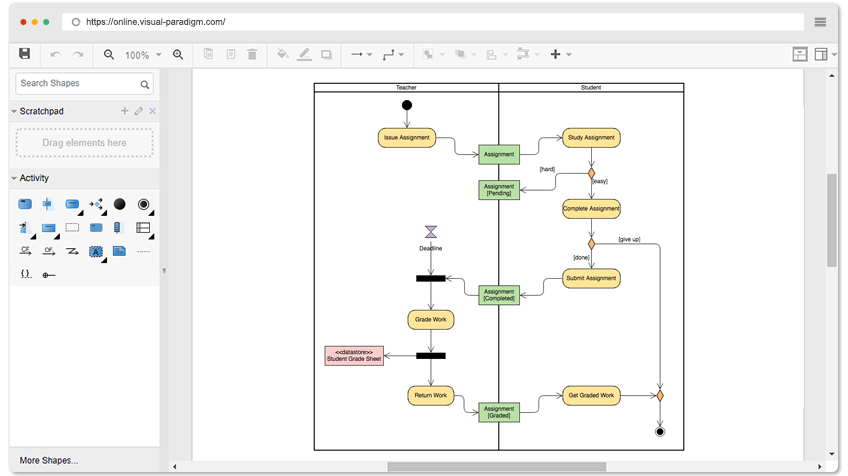Click the scroll right arrow
This screenshot has width=848, height=476.
coord(819,466)
